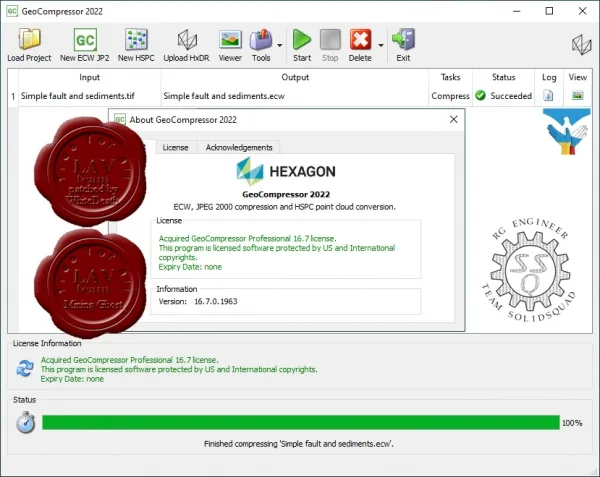The image size is (600, 477).
Task: Click the Stop toolbar button
Action: [330, 45]
